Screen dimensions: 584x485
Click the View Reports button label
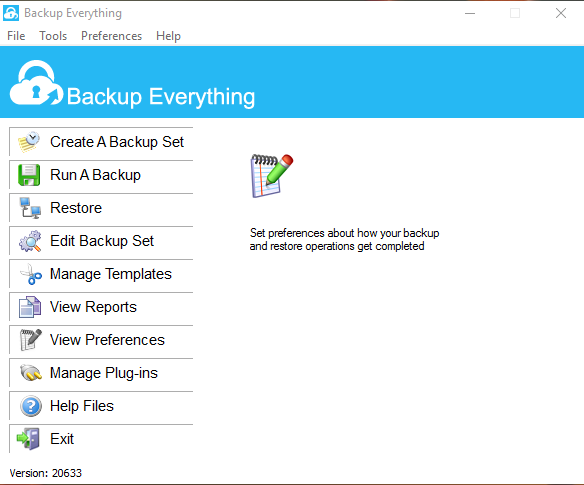point(93,307)
